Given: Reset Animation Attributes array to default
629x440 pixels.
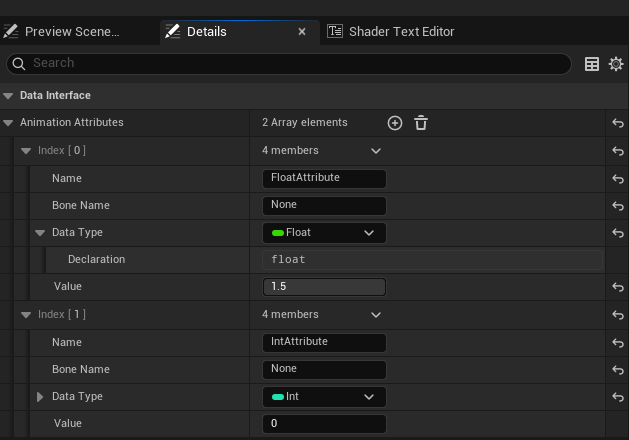Looking at the screenshot, I should (617, 123).
